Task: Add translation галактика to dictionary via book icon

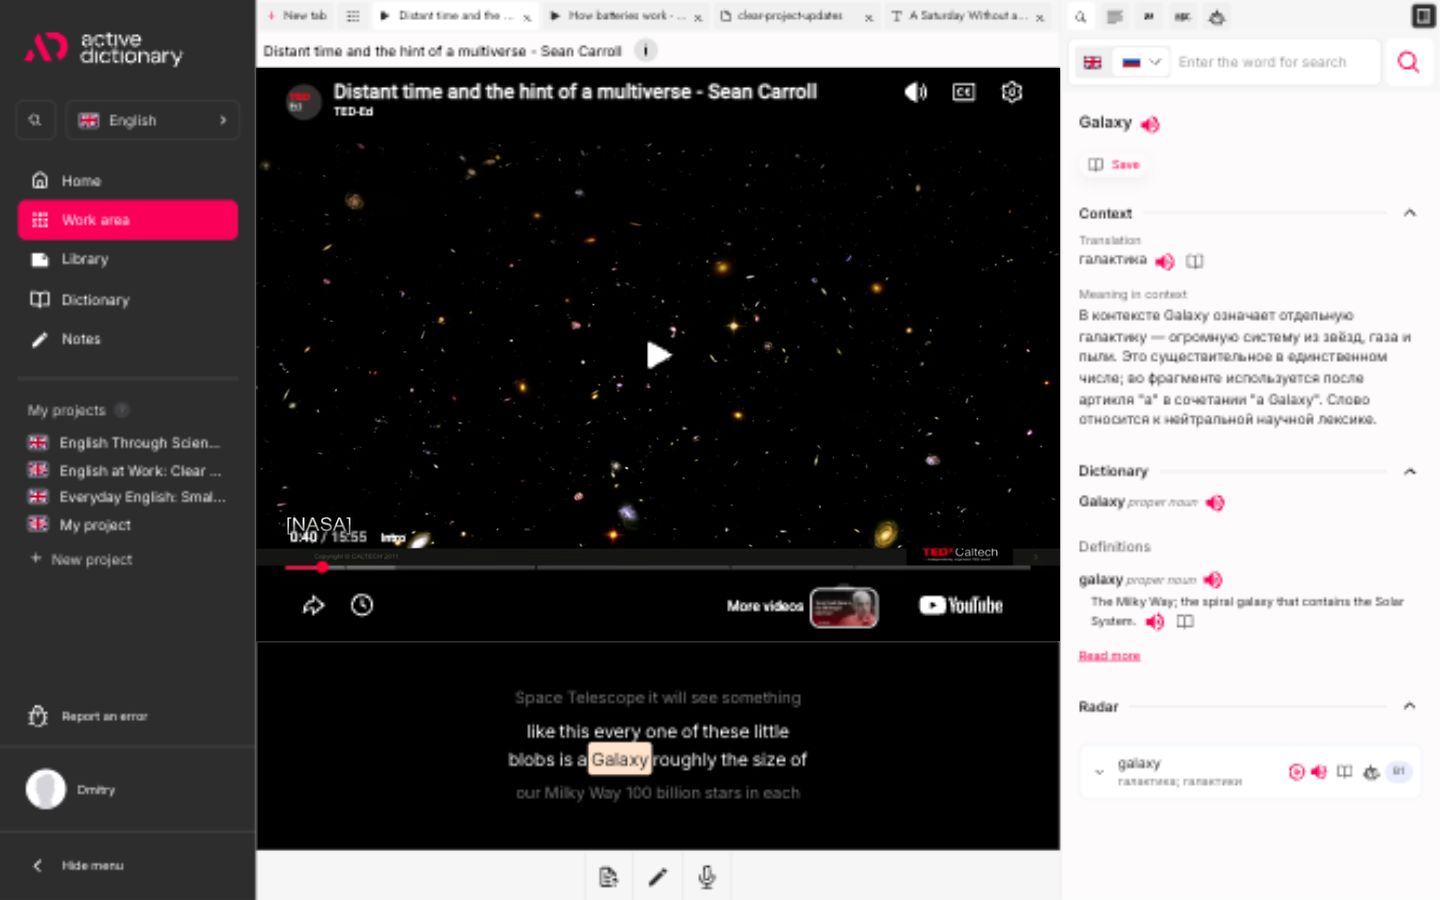Action: coord(1194,261)
